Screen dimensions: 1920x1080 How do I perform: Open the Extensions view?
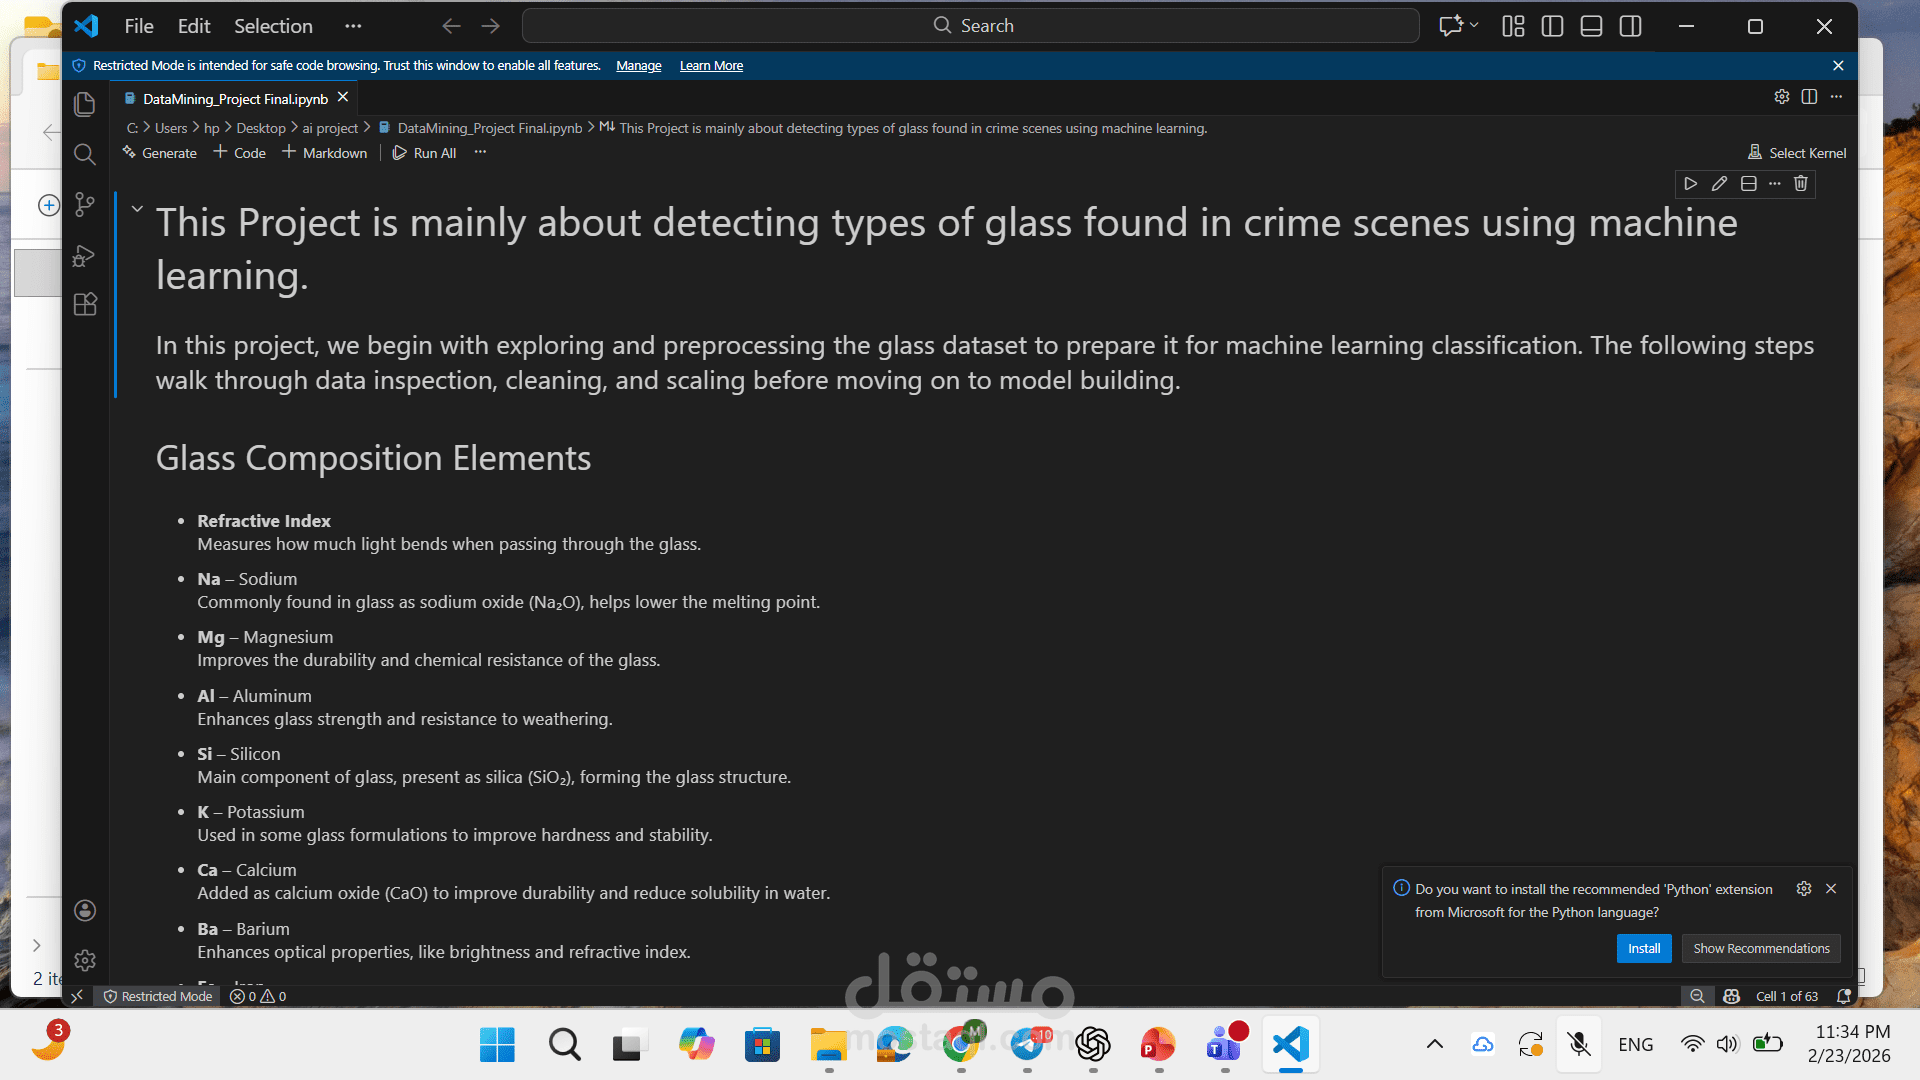click(85, 304)
